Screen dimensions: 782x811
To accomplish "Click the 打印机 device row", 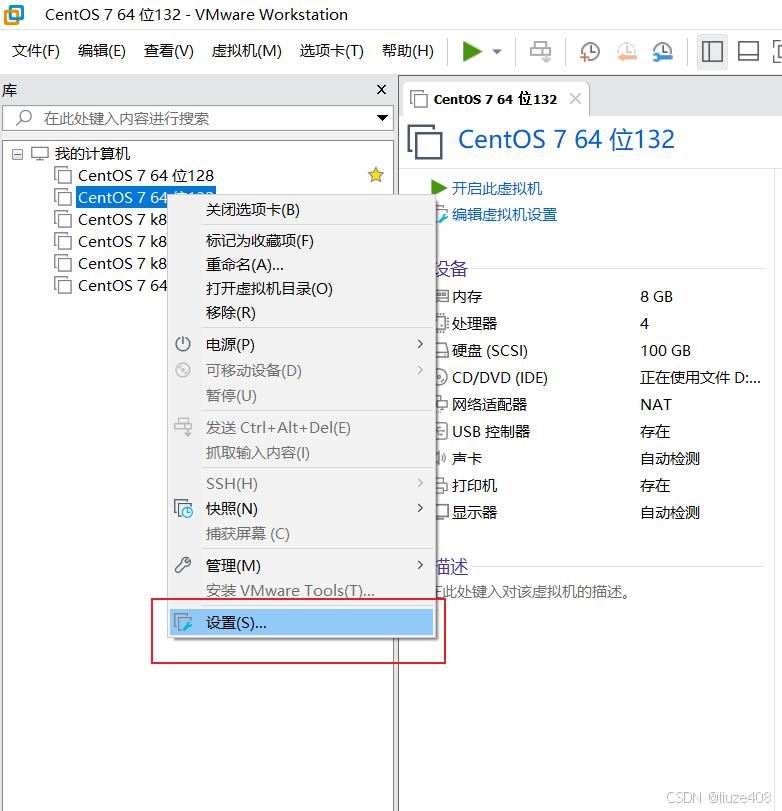I will coord(599,486).
